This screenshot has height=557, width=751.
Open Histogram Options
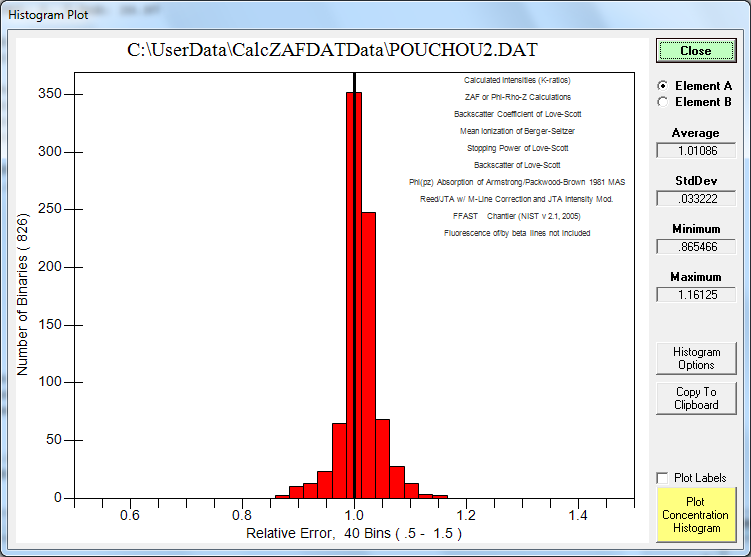pos(696,358)
